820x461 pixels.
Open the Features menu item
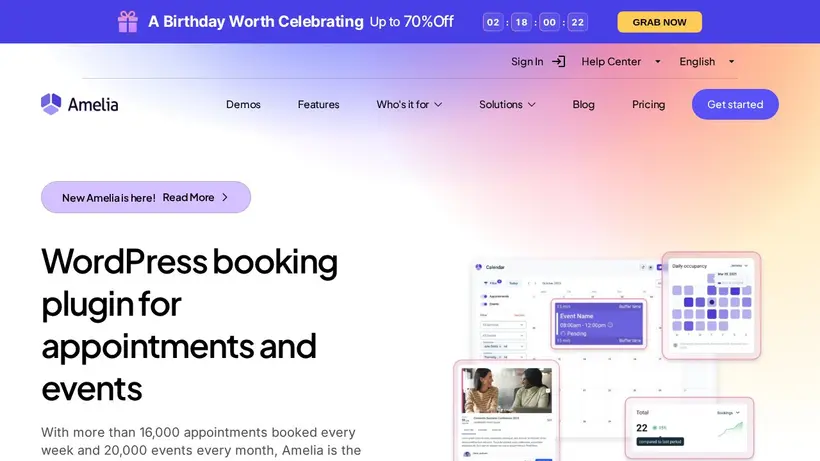pyautogui.click(x=318, y=105)
